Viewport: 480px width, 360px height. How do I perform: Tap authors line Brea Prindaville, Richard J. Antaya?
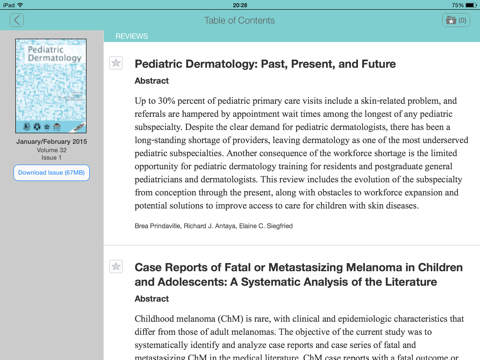pos(214,226)
